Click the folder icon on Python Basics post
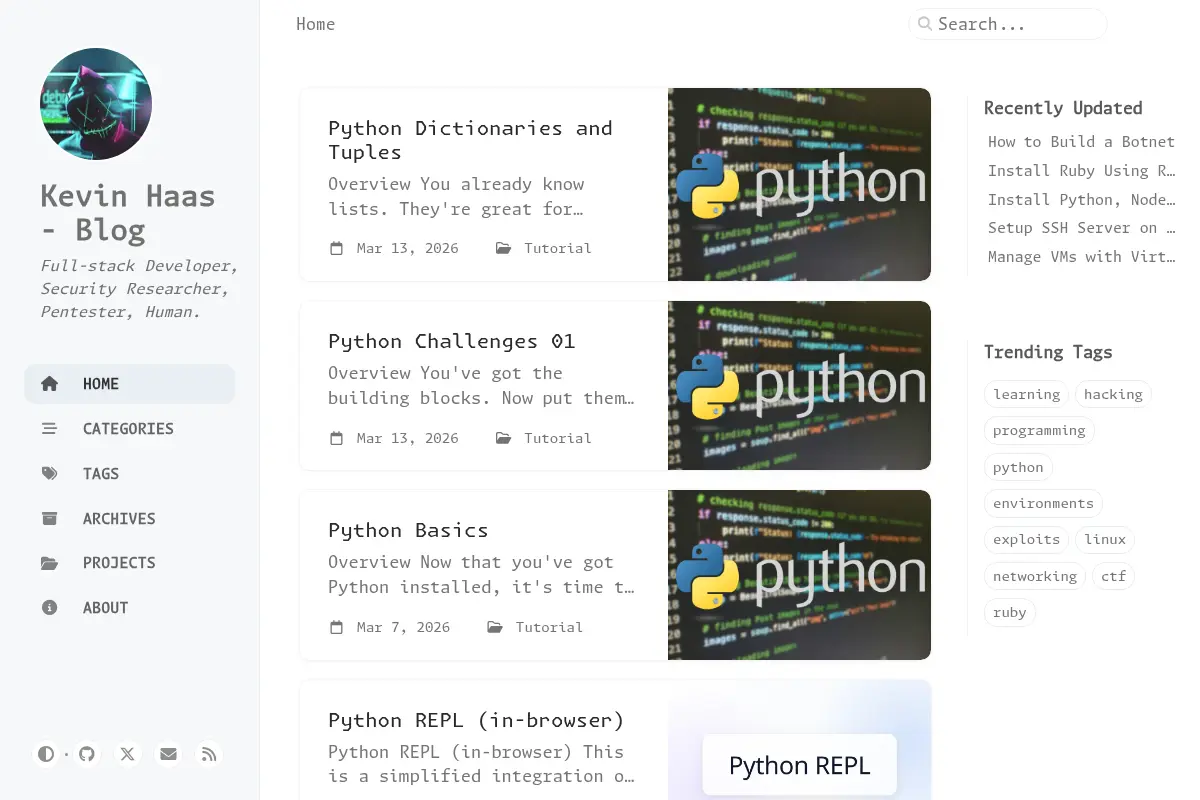Viewport: 1200px width, 800px height. pyautogui.click(x=495, y=627)
